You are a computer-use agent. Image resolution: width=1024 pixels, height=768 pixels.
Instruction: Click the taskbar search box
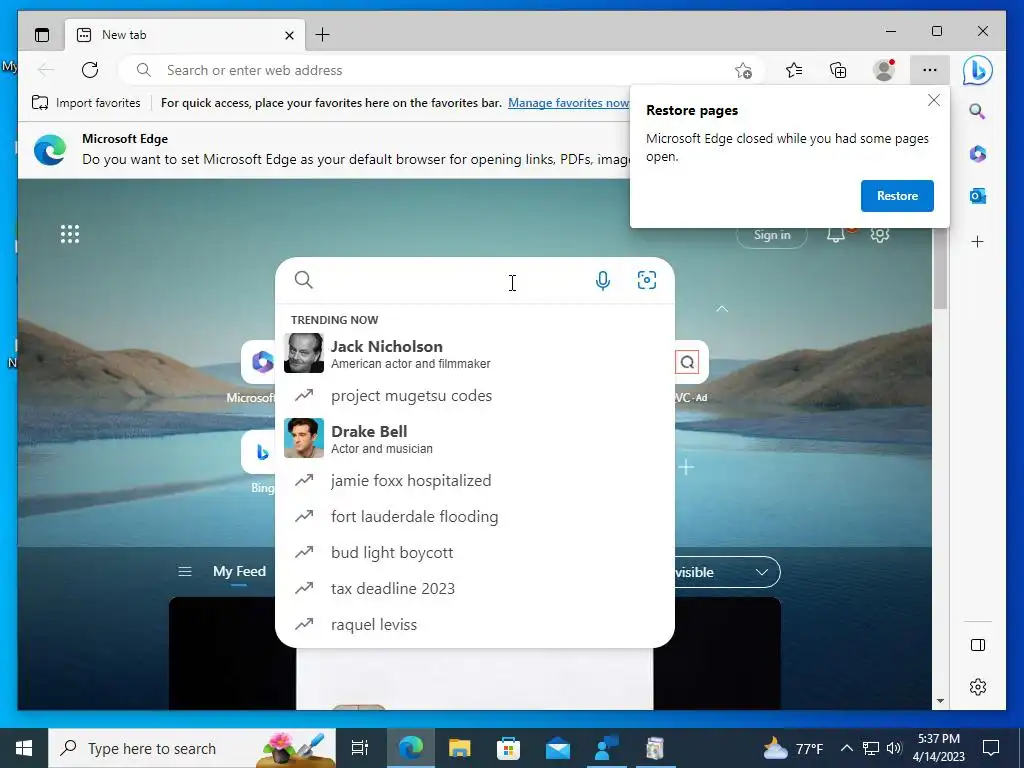pyautogui.click(x=192, y=748)
